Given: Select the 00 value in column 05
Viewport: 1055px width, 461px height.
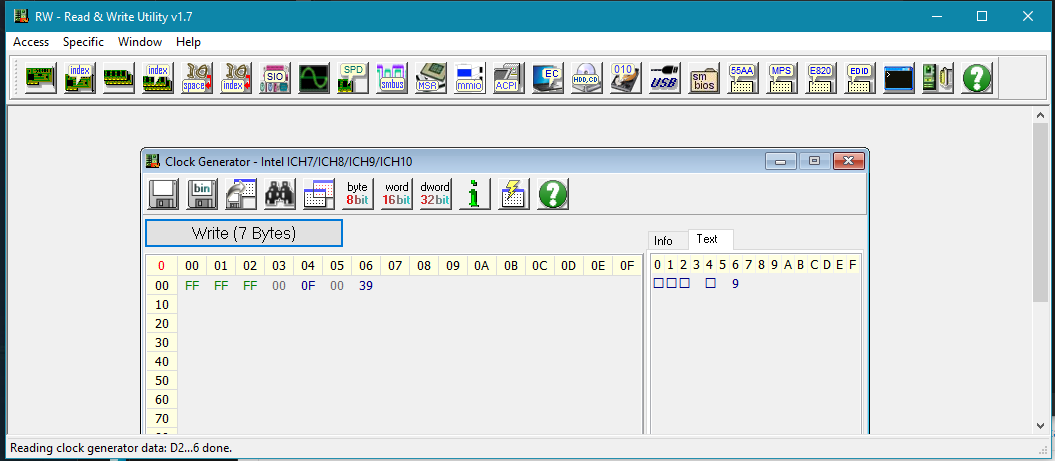Looking at the screenshot, I should click(337, 285).
